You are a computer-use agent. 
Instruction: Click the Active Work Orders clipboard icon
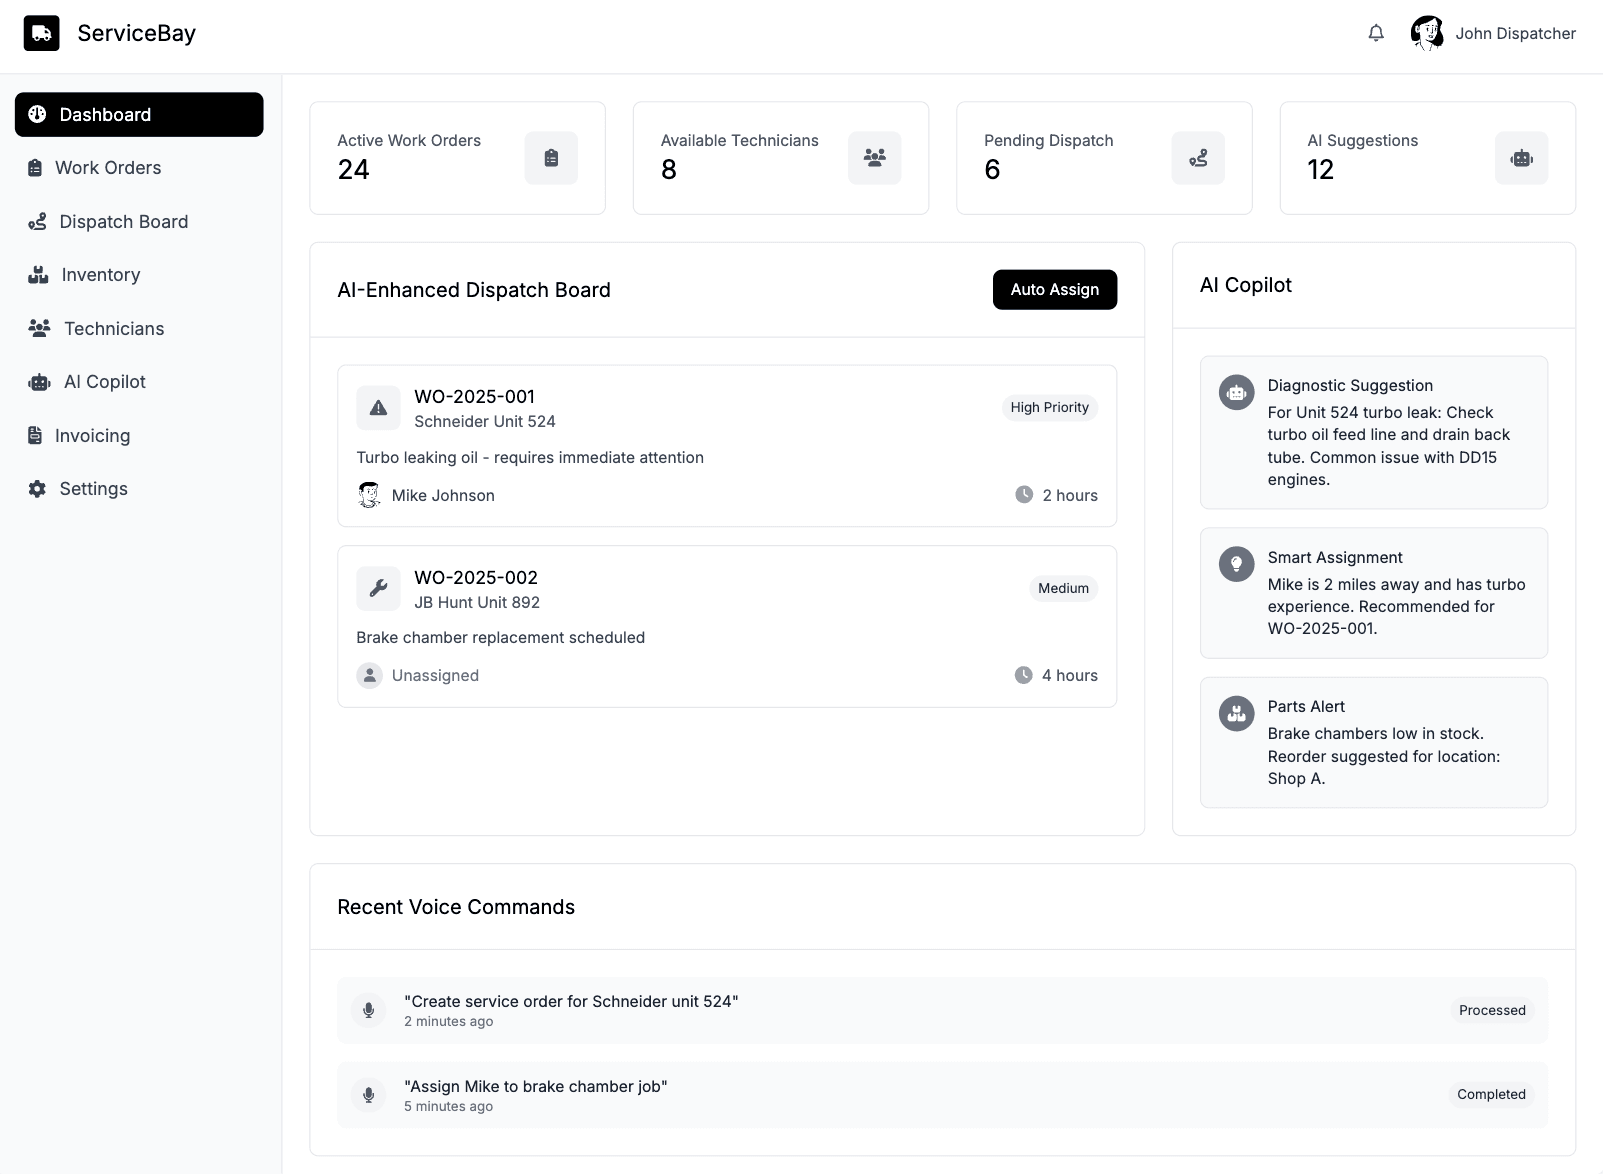click(551, 158)
